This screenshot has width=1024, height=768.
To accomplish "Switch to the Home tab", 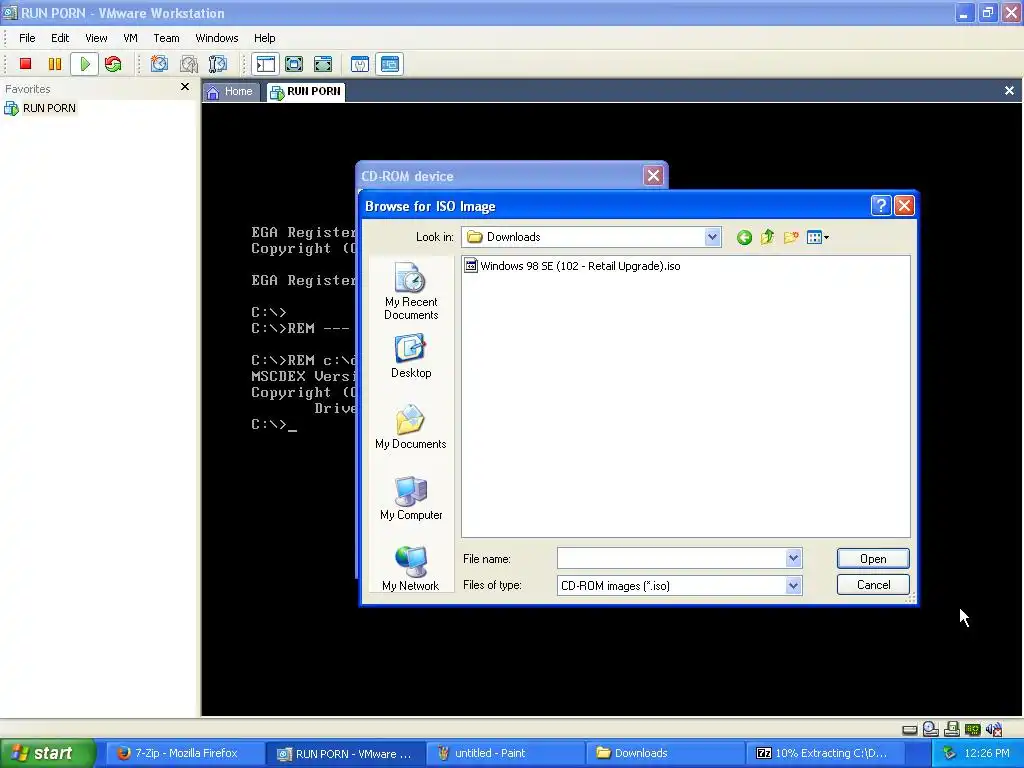I will (x=230, y=91).
